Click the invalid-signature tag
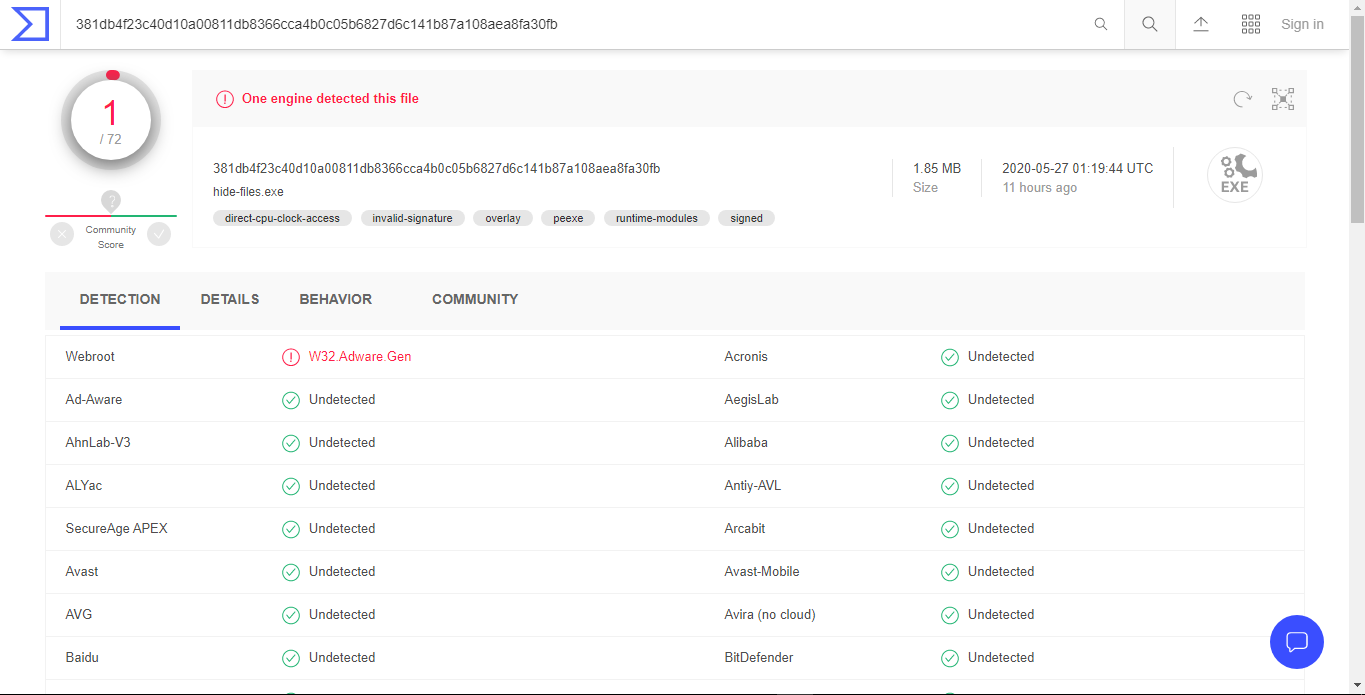This screenshot has width=1365, height=695. [x=412, y=218]
